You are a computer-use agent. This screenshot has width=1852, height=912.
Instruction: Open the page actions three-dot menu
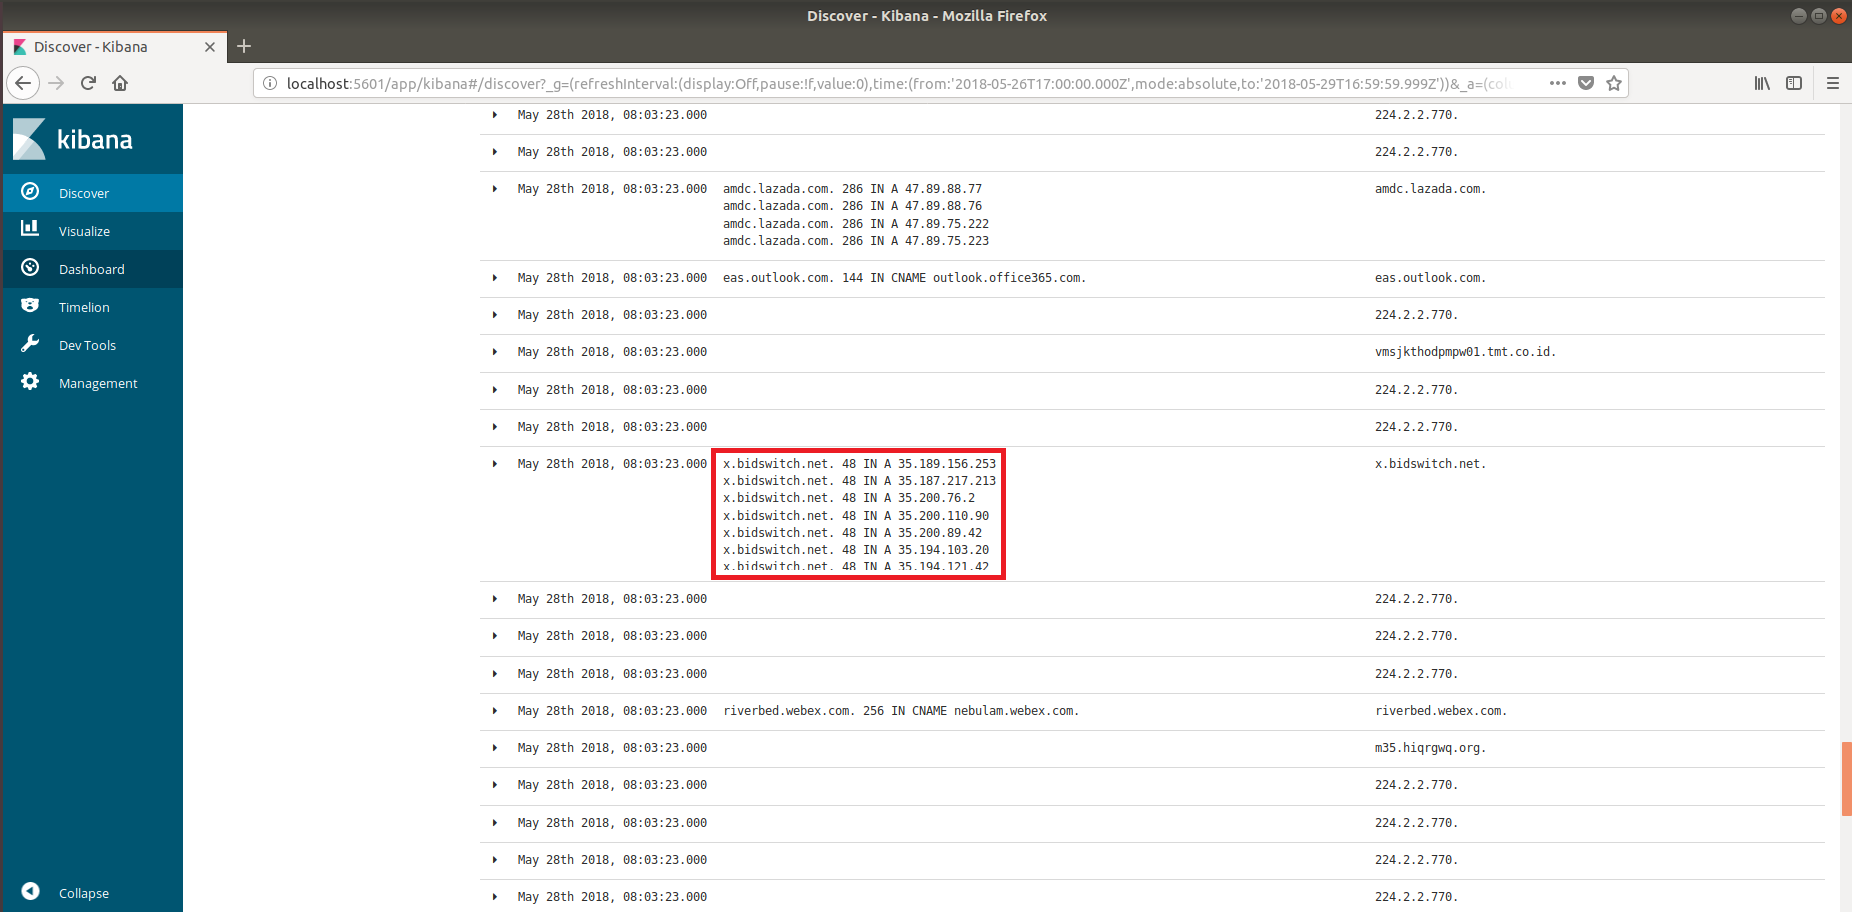pos(1557,83)
